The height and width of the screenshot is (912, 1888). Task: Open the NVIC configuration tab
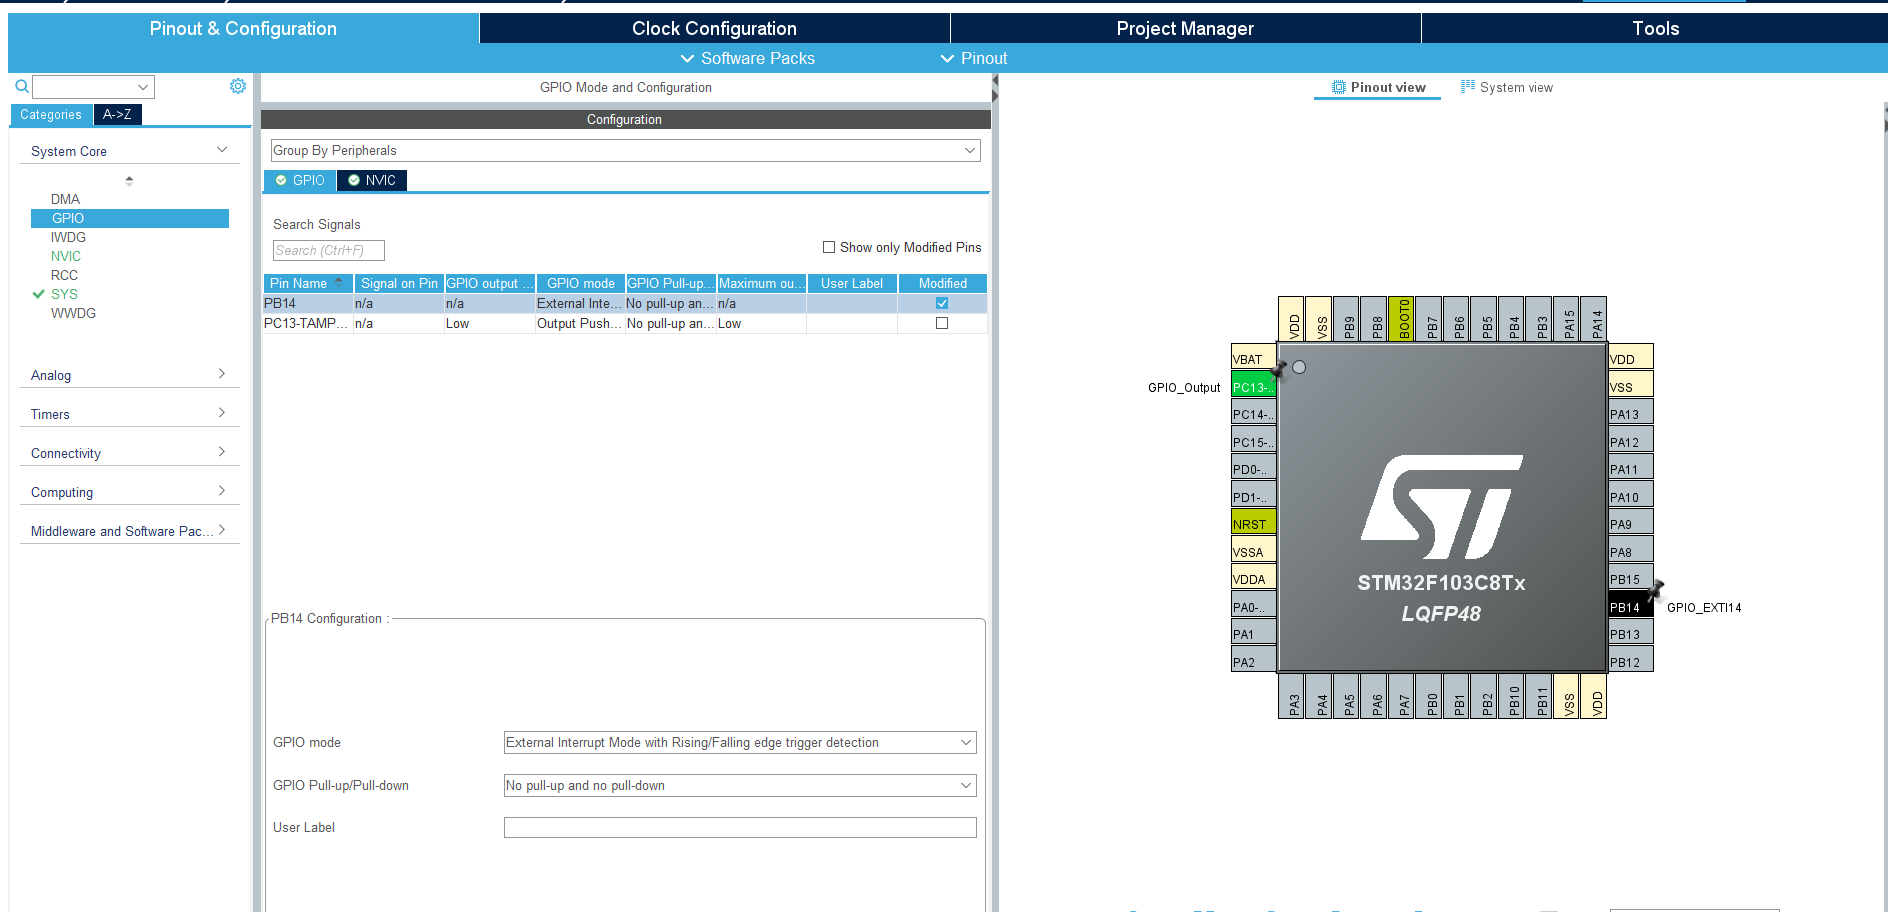372,180
